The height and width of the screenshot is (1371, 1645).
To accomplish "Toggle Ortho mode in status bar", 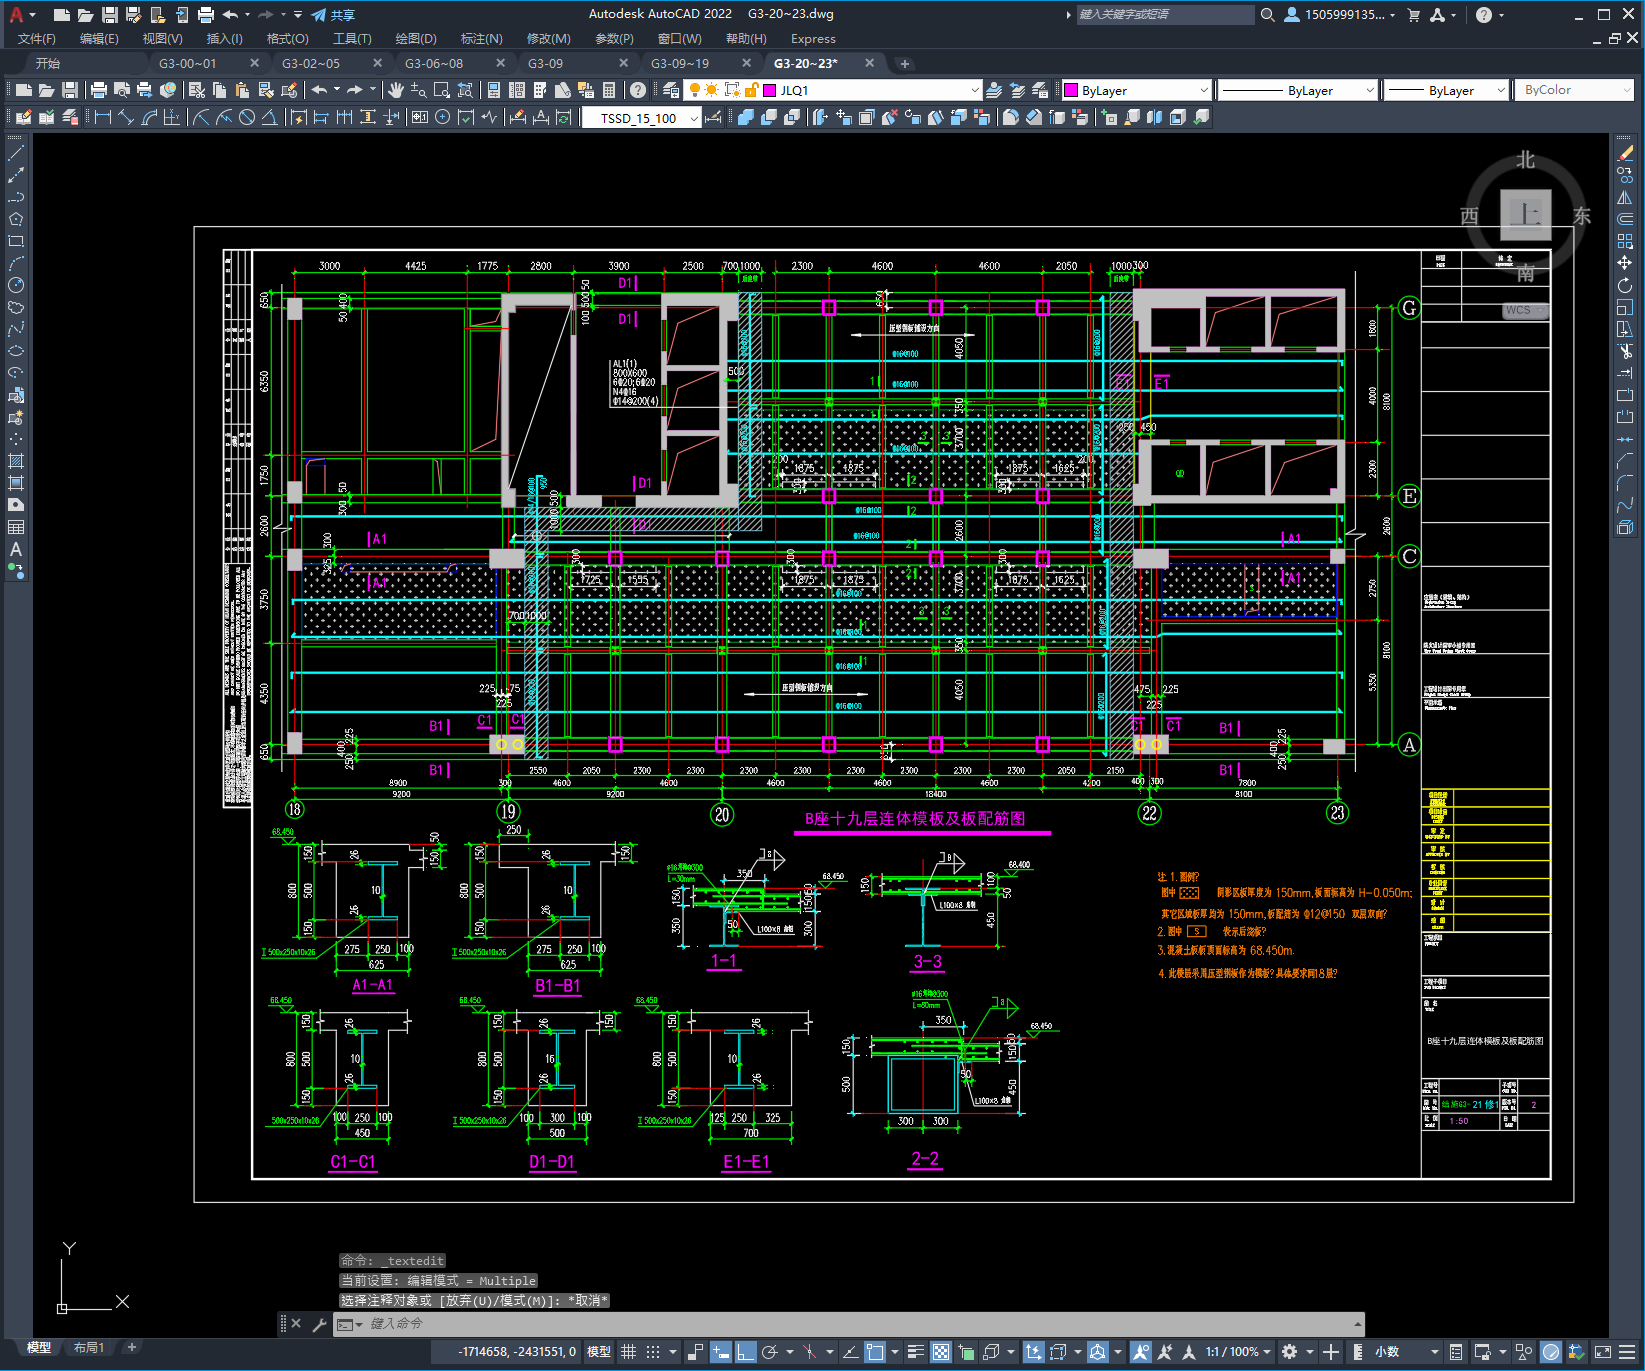I will [x=745, y=1352].
